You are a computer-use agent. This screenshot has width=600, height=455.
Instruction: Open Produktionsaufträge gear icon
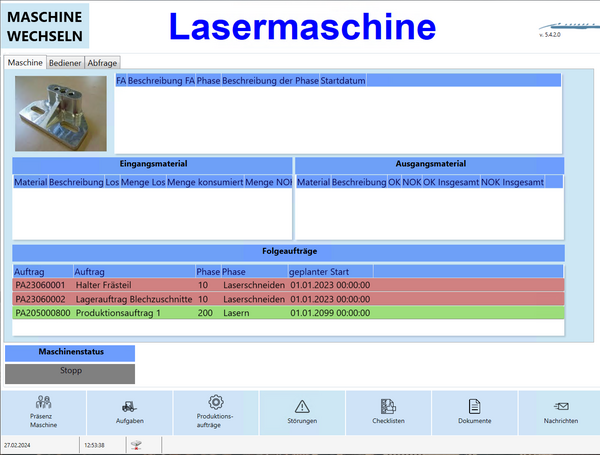point(216,402)
